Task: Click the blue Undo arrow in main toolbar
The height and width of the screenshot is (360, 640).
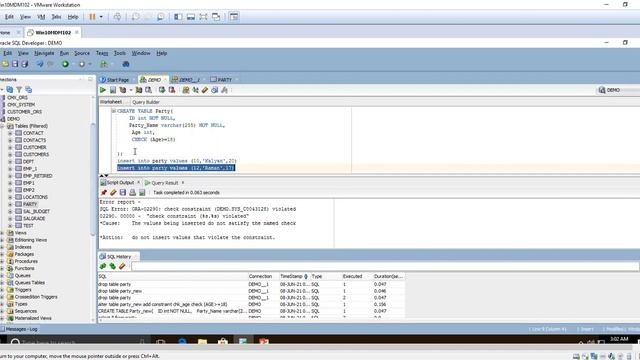Action: [40, 64]
